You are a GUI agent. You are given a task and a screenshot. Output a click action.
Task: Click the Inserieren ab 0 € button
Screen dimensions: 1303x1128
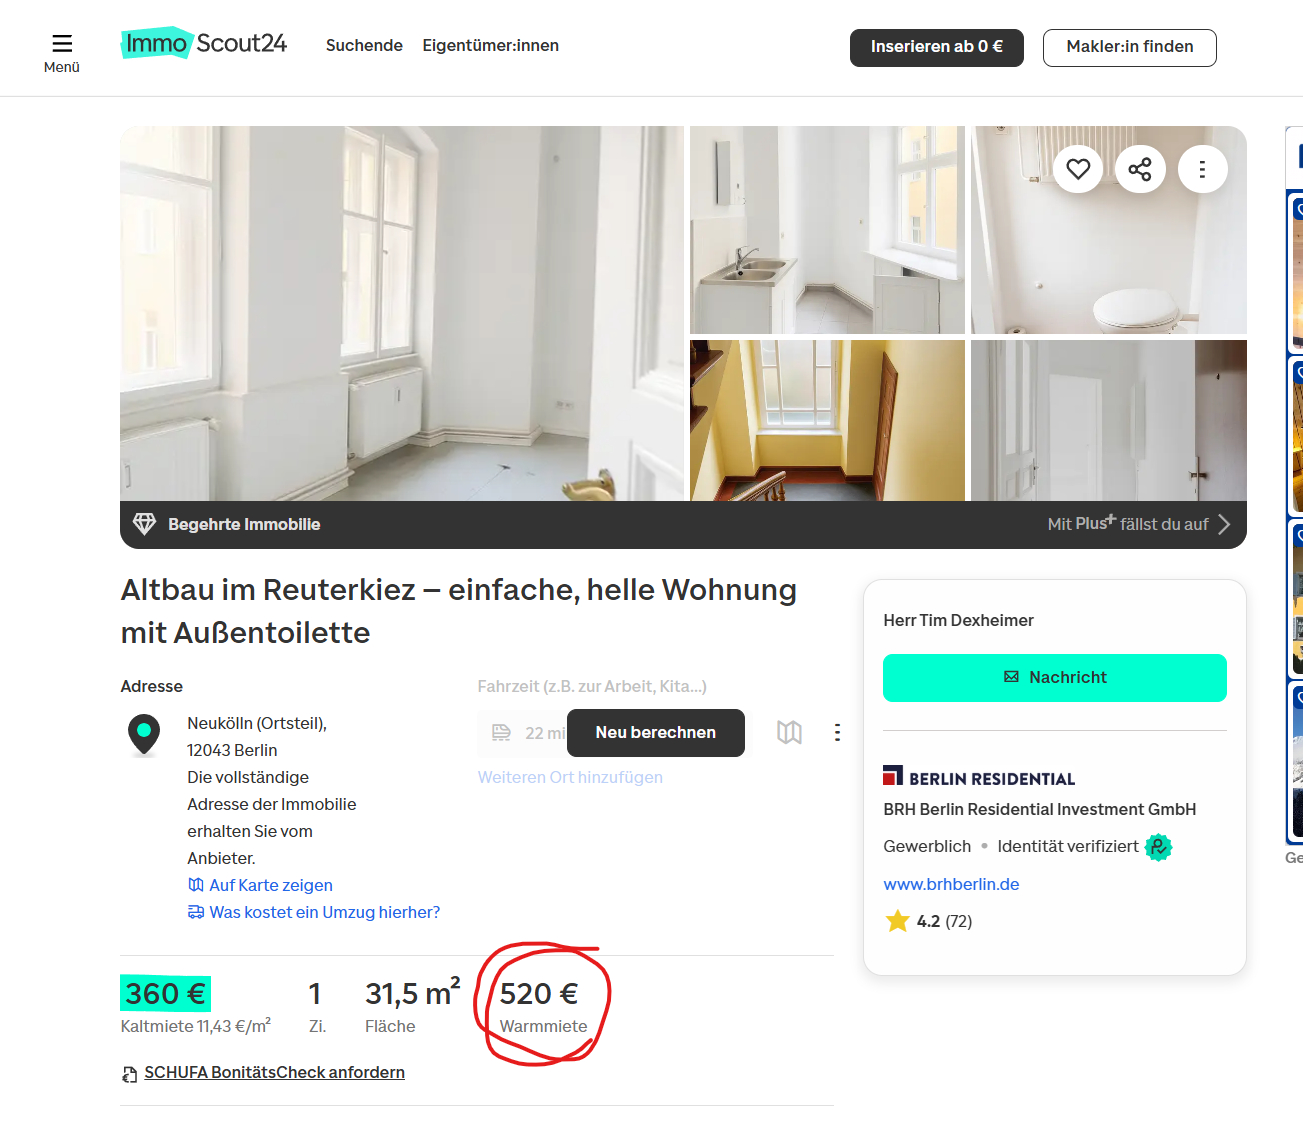click(936, 47)
